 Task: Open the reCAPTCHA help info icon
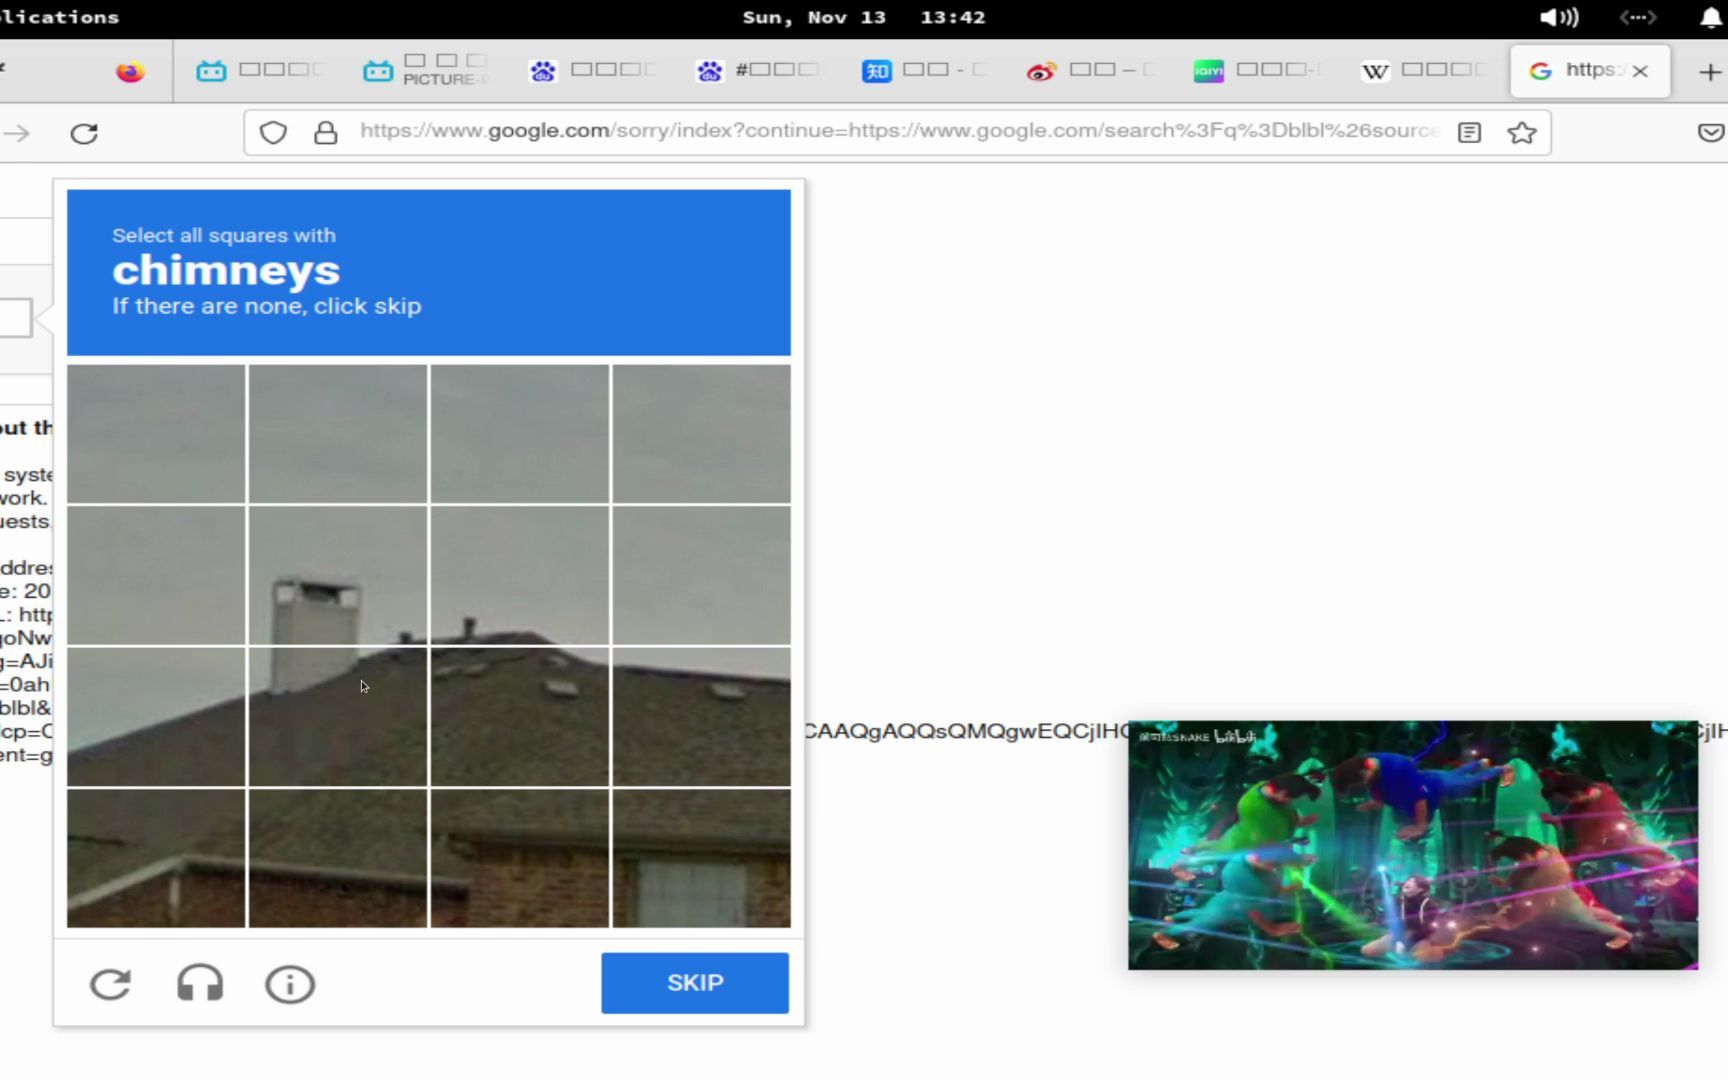tap(290, 984)
